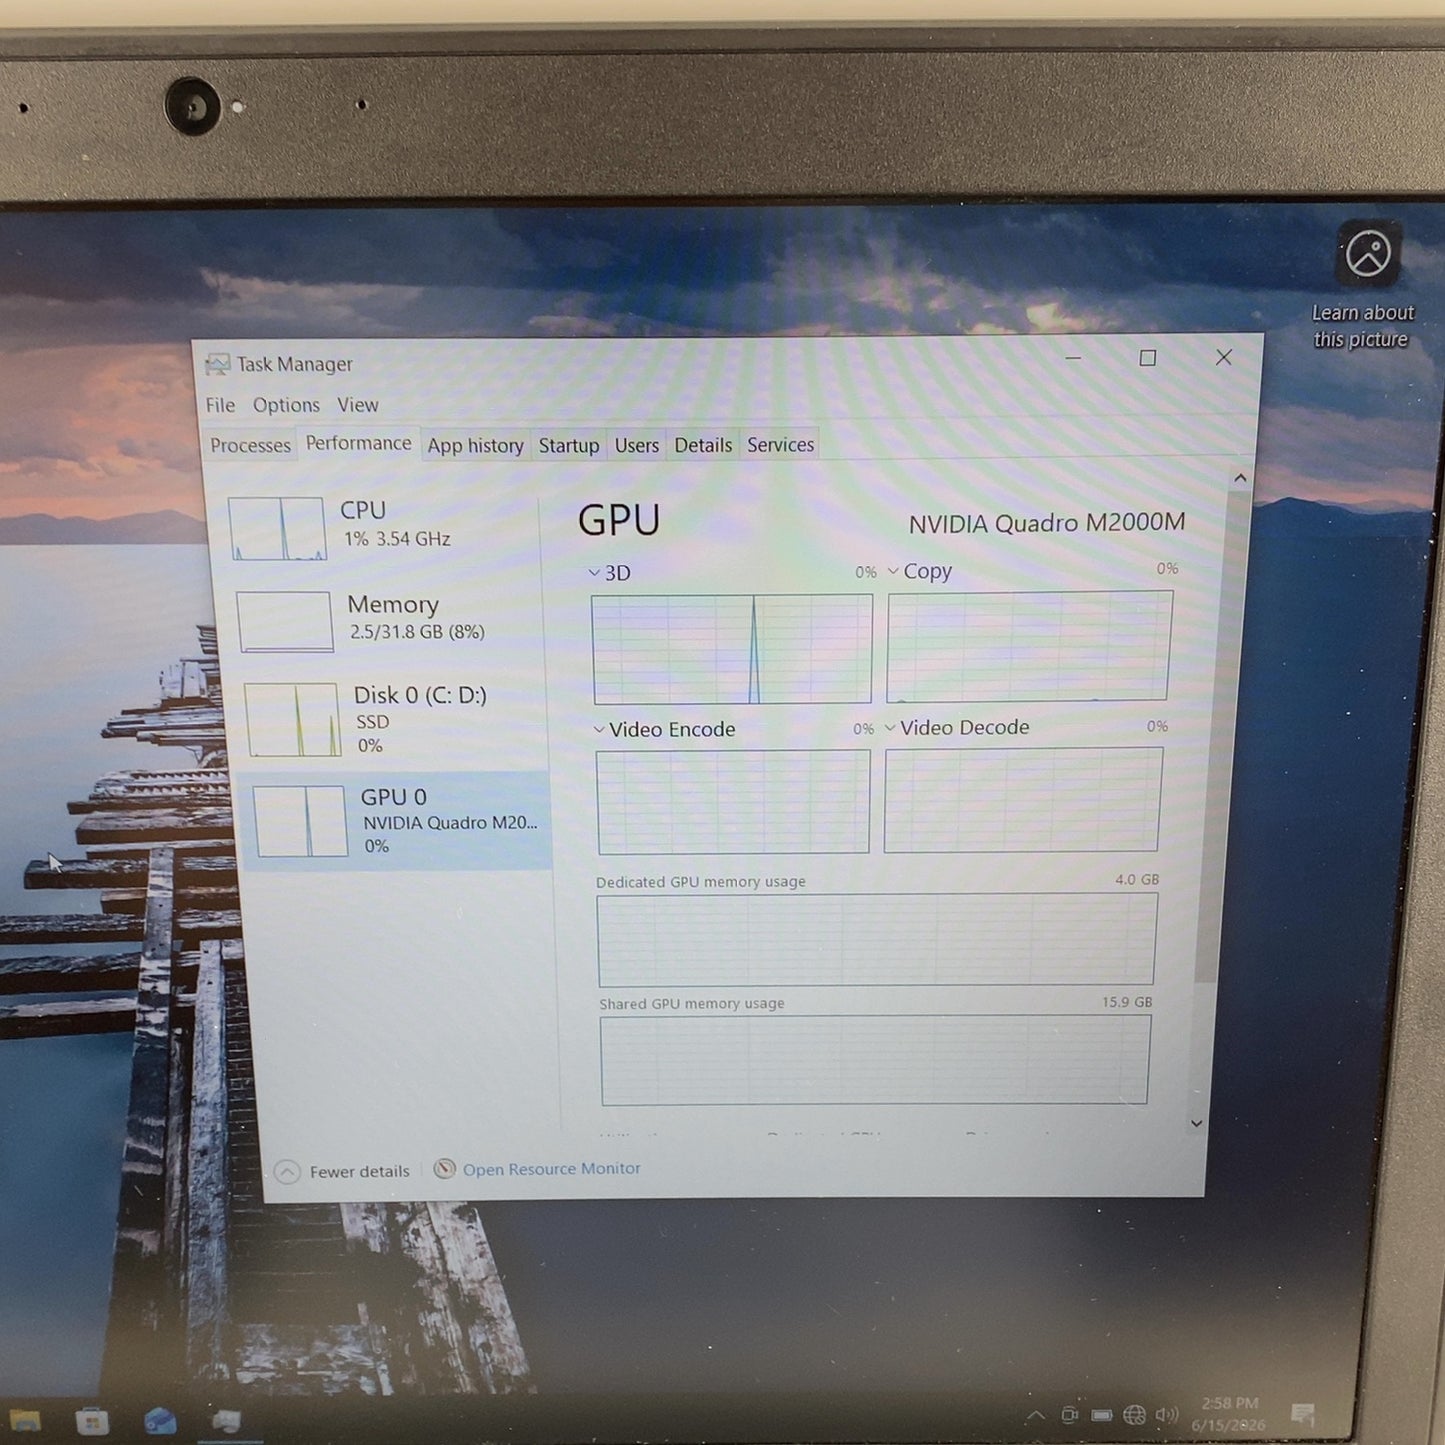
Task: Click the 3D usage graph
Action: (732, 649)
